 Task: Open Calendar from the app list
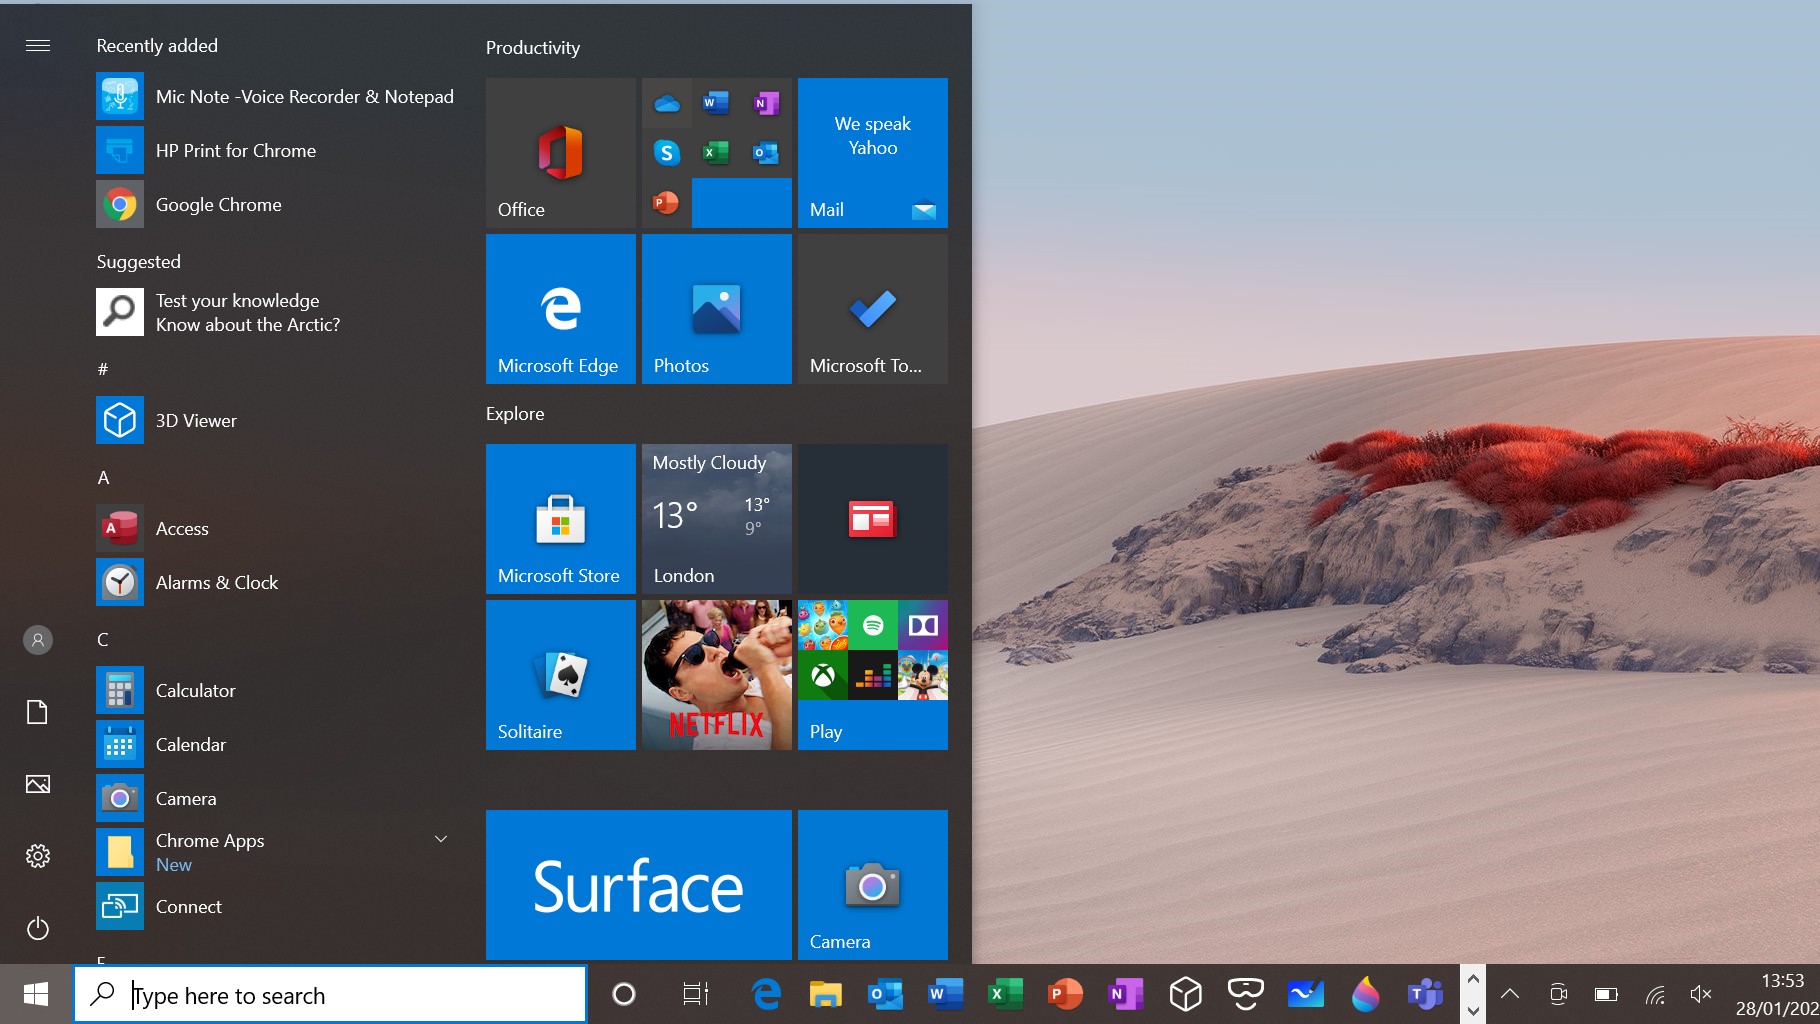276,745
